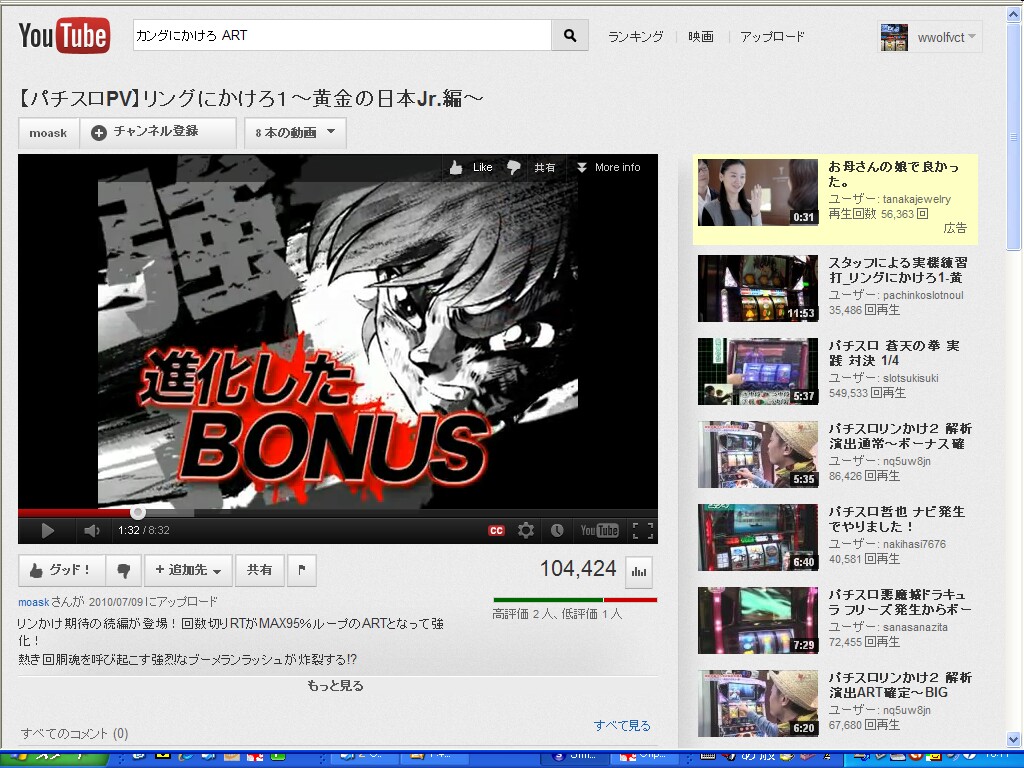This screenshot has width=1024, height=768.
Task: Open ランキング page
Action: (635, 37)
